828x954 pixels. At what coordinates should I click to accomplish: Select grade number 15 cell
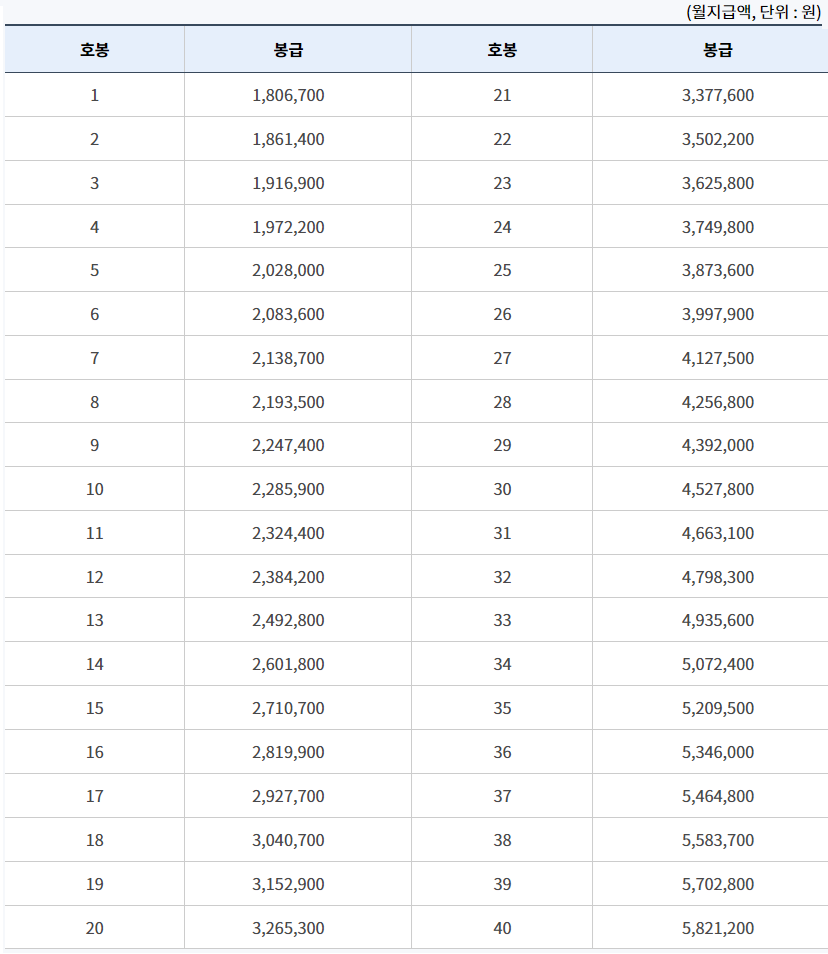coord(94,708)
